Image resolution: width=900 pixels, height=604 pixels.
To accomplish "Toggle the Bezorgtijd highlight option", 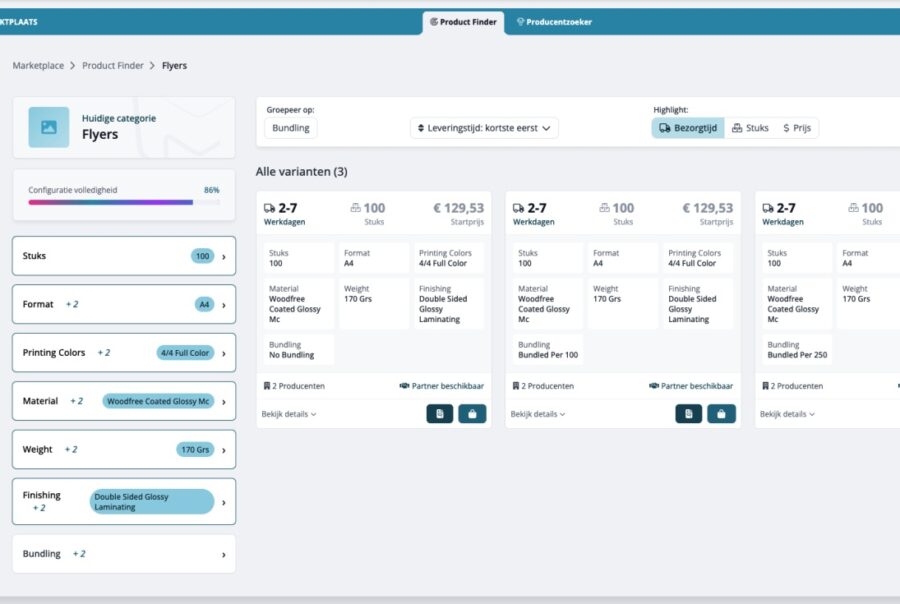I will pos(688,128).
